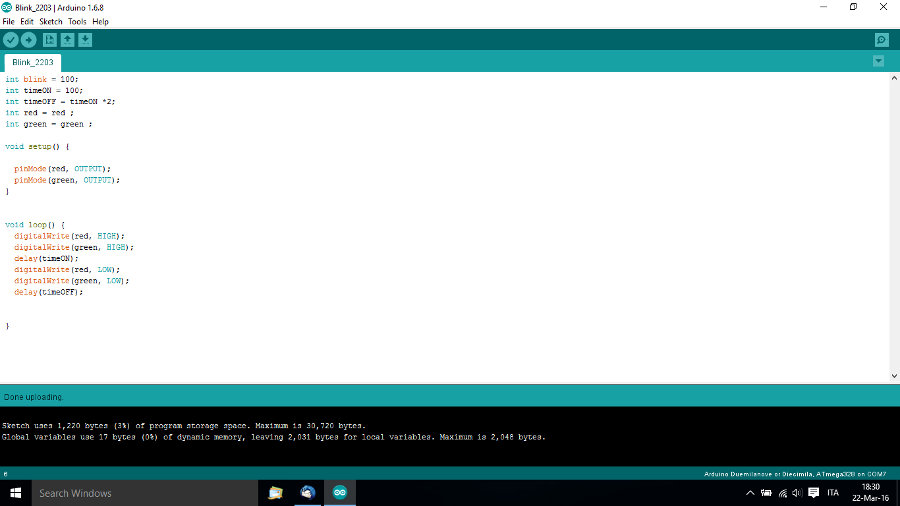Open the Tools menu
The width and height of the screenshot is (900, 506).
pyautogui.click(x=77, y=22)
